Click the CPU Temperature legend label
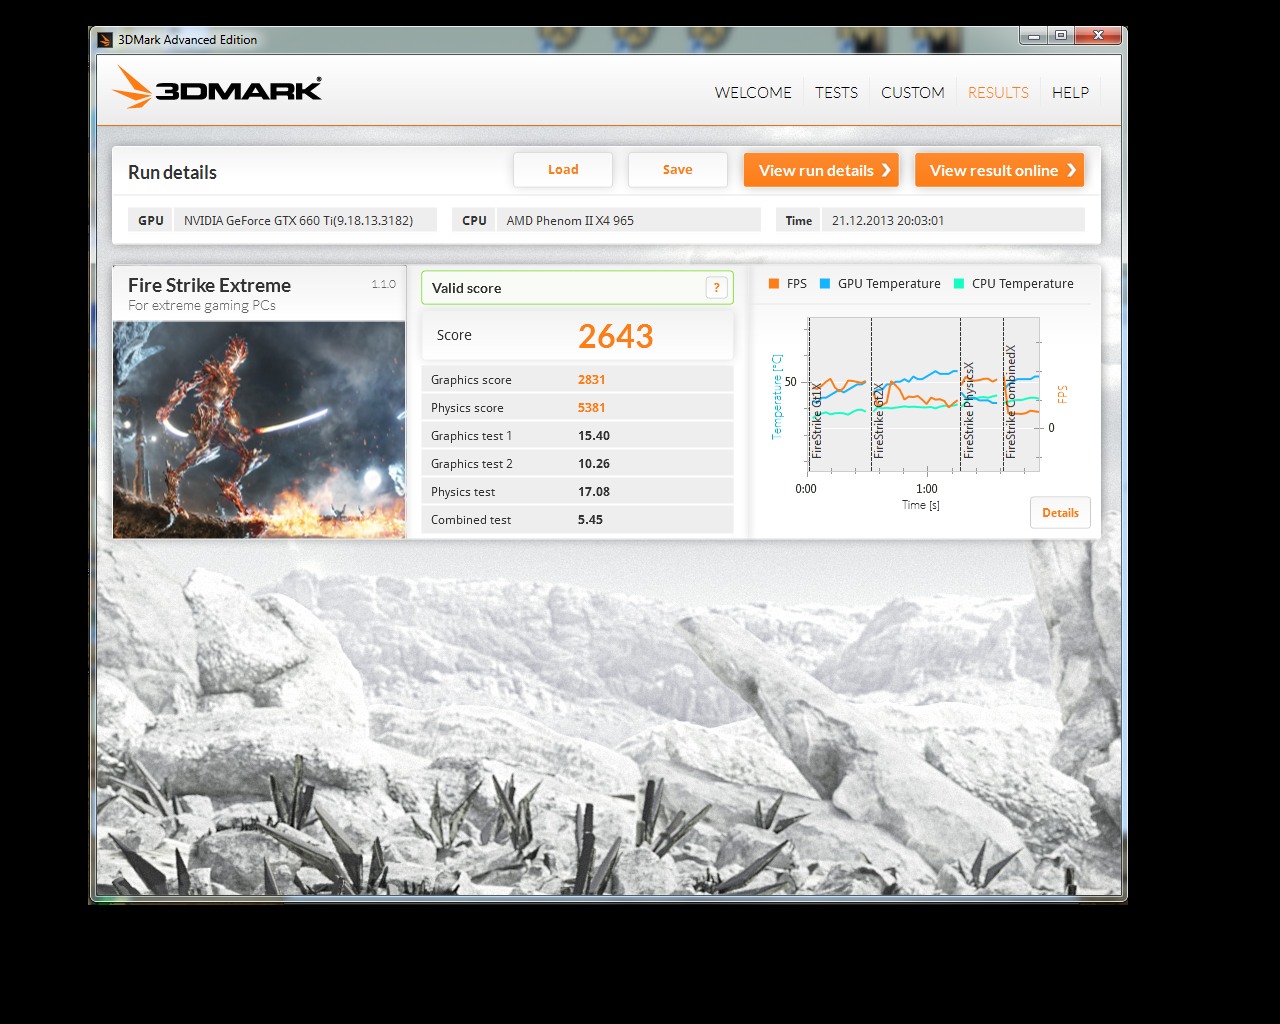The height and width of the screenshot is (1024, 1280). pos(1022,284)
